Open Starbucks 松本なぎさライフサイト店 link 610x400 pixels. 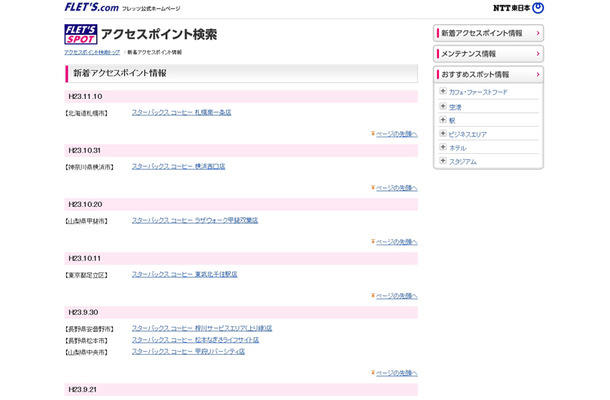(x=195, y=340)
